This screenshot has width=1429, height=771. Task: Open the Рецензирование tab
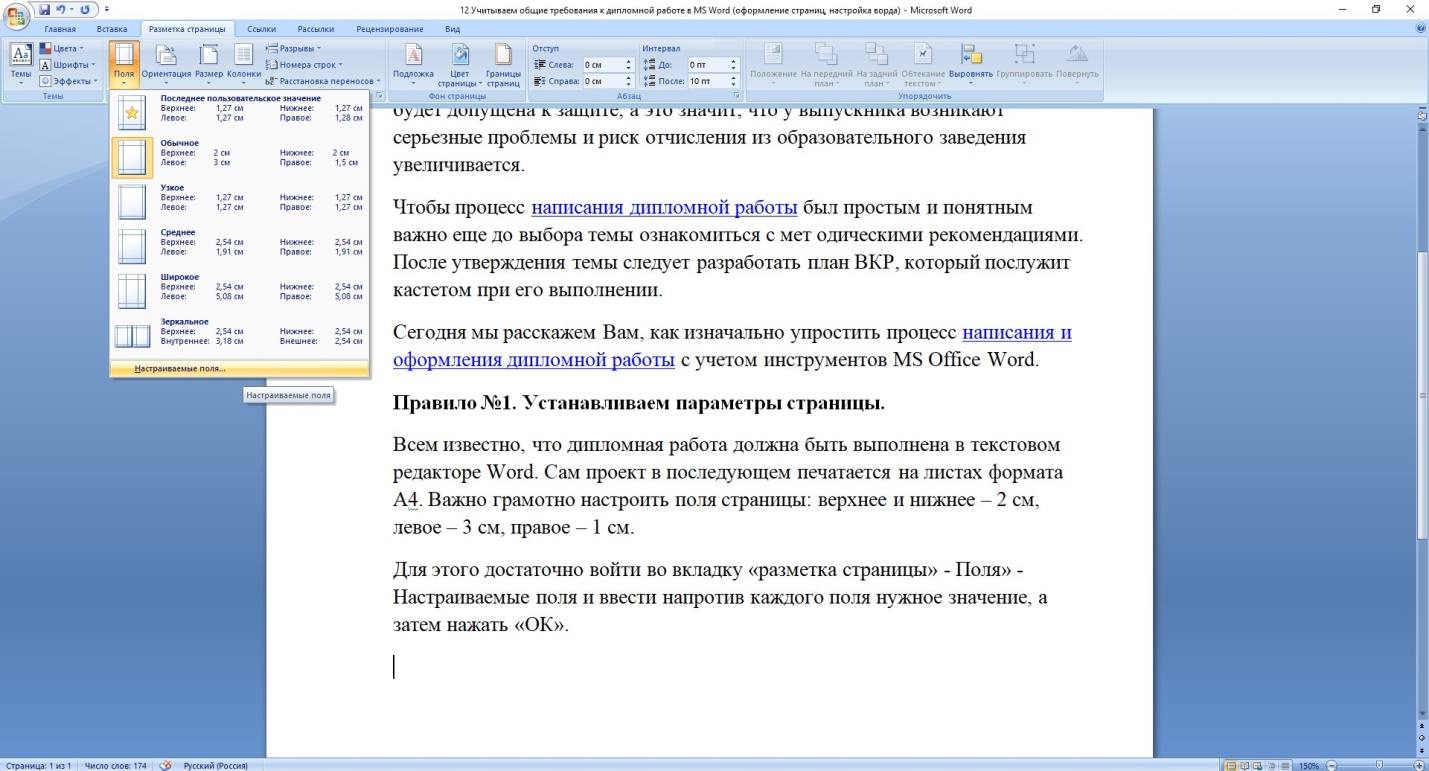point(389,29)
